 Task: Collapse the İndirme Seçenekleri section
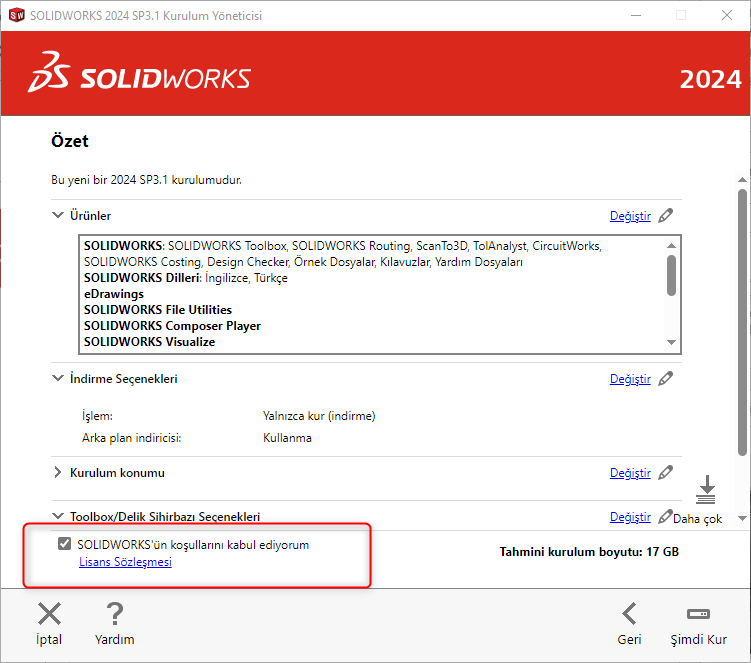57,378
